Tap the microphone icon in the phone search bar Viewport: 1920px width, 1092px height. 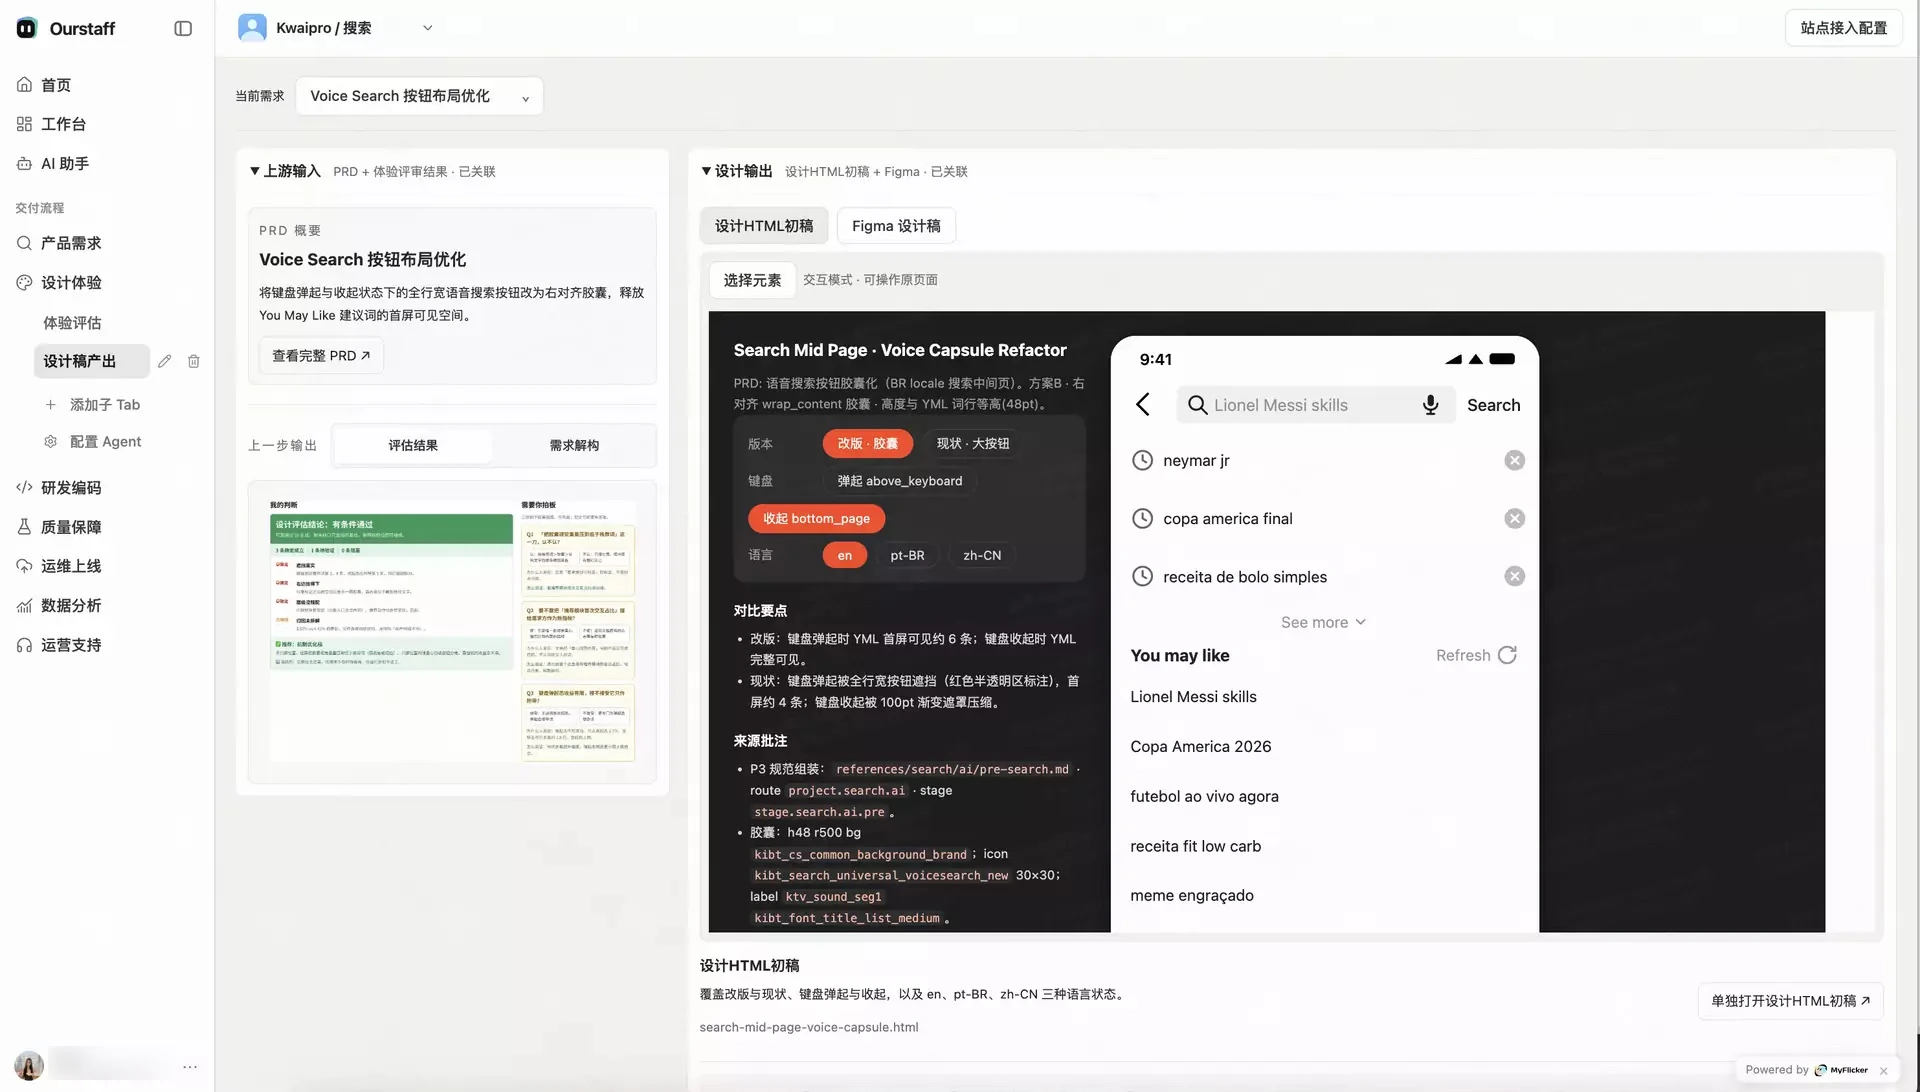[x=1431, y=405]
